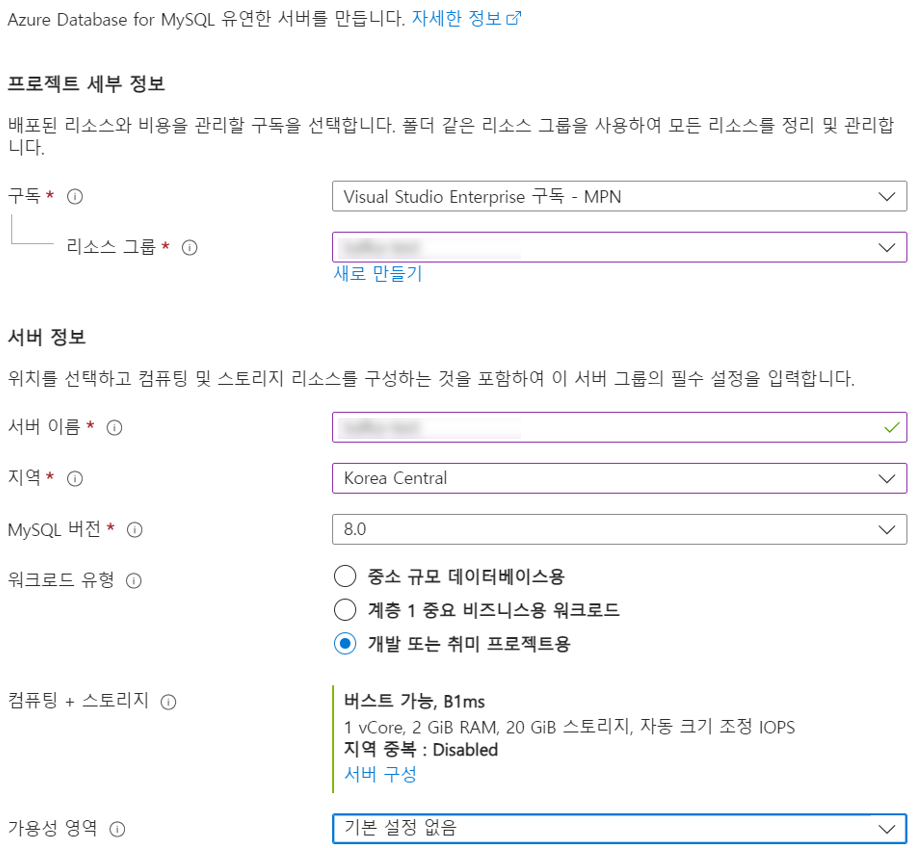Screen dimensions: 922x848
Task: Open the 서버 이름 info icon
Action: pos(114,427)
